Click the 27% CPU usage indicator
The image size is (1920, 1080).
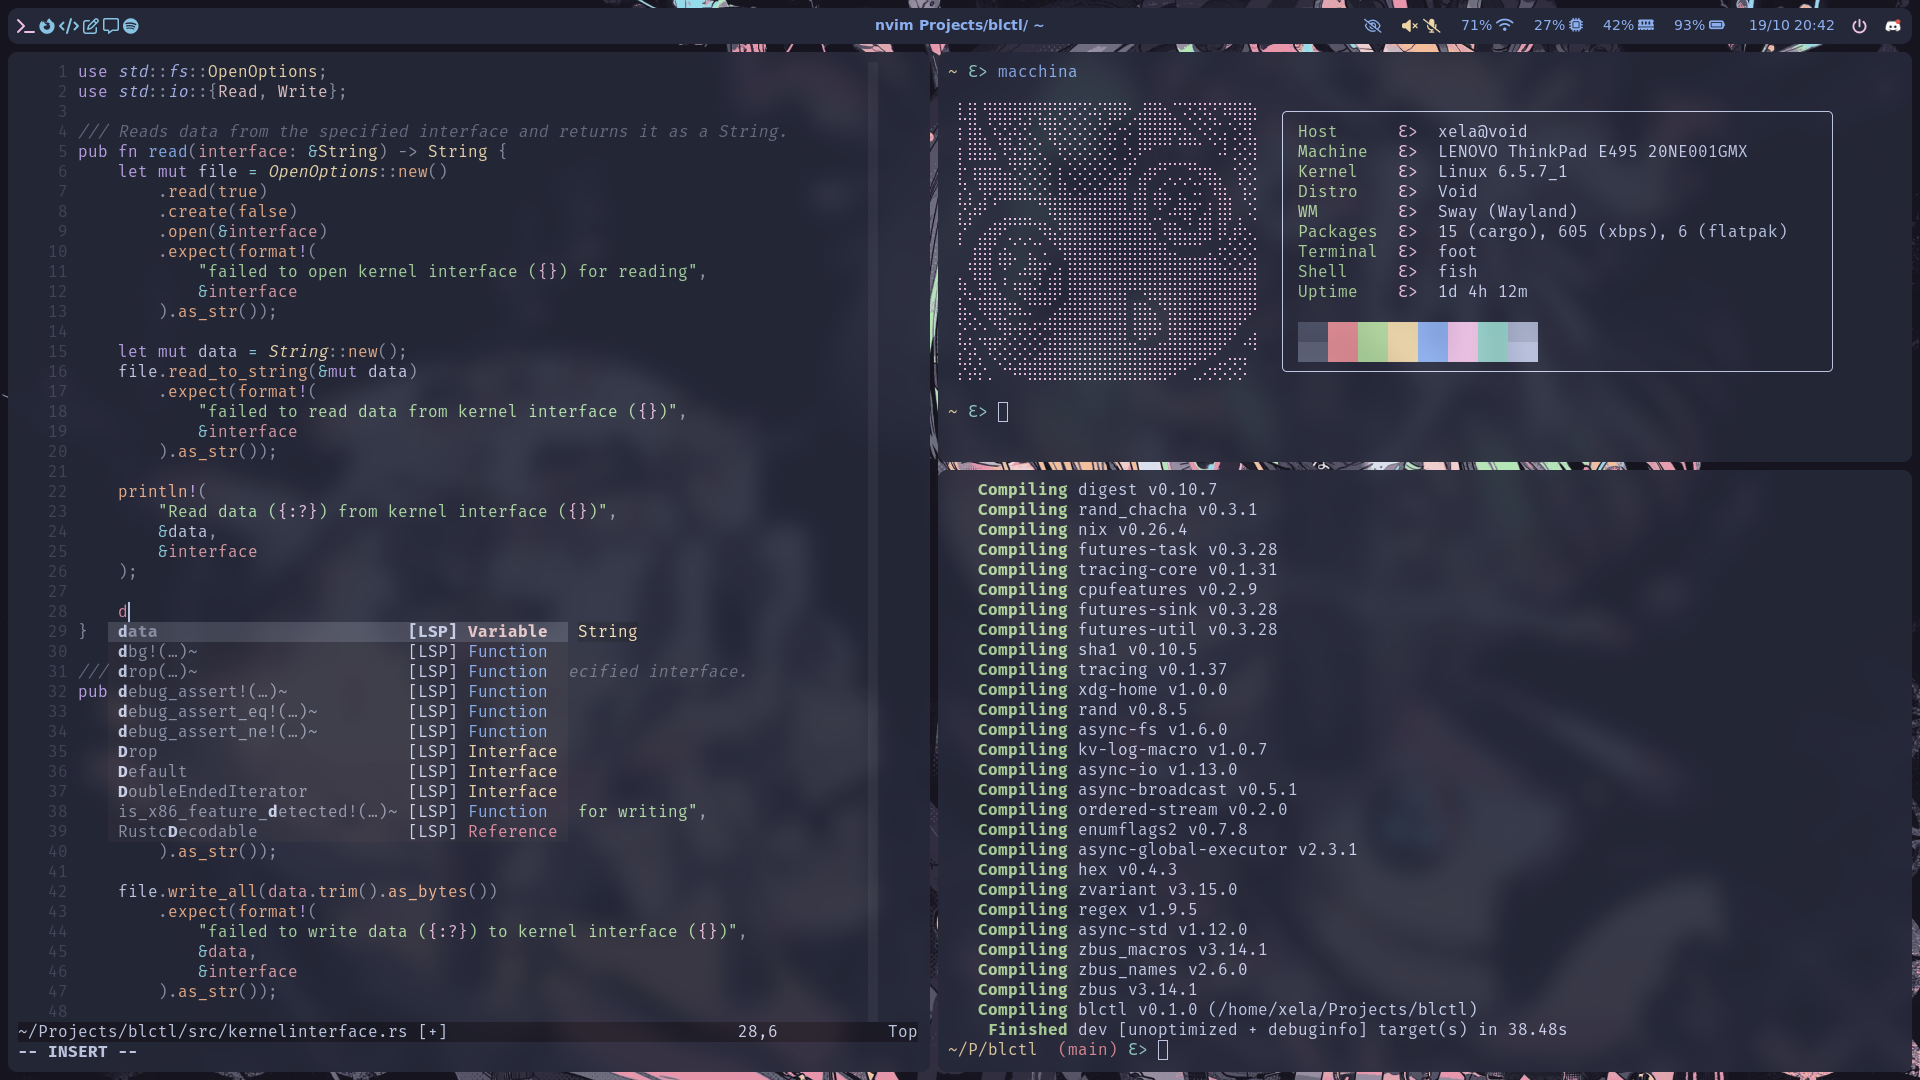1558,26
